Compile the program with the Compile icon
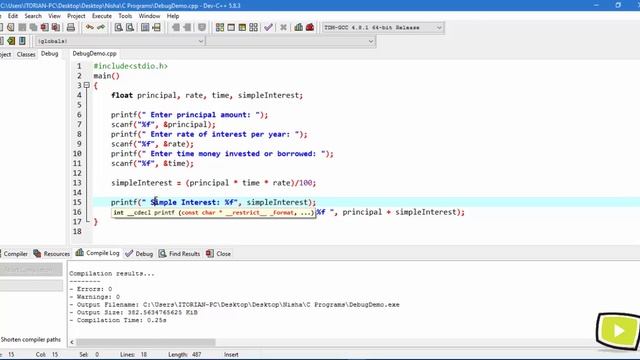This screenshot has height=360, width=640. point(220,27)
